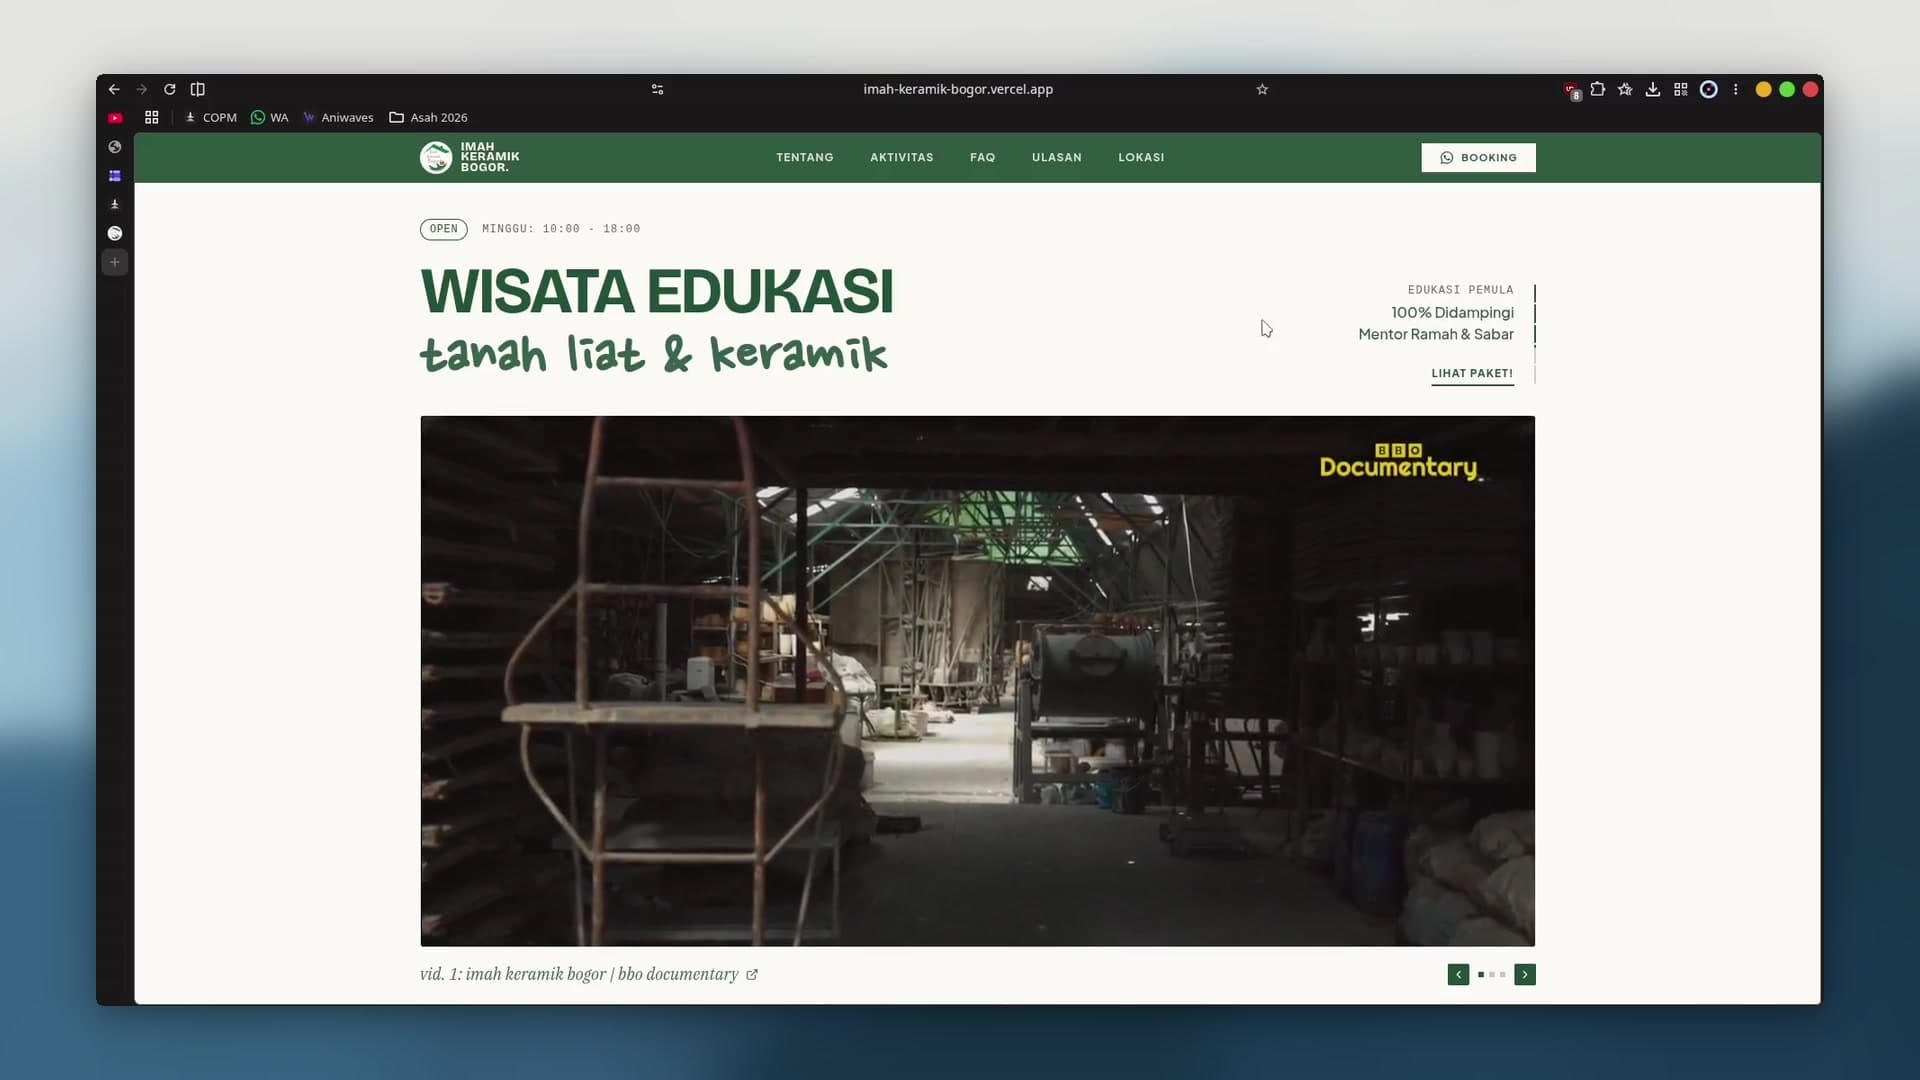Go to the AKTIVITAS section
The image size is (1920, 1080).
[x=902, y=157]
